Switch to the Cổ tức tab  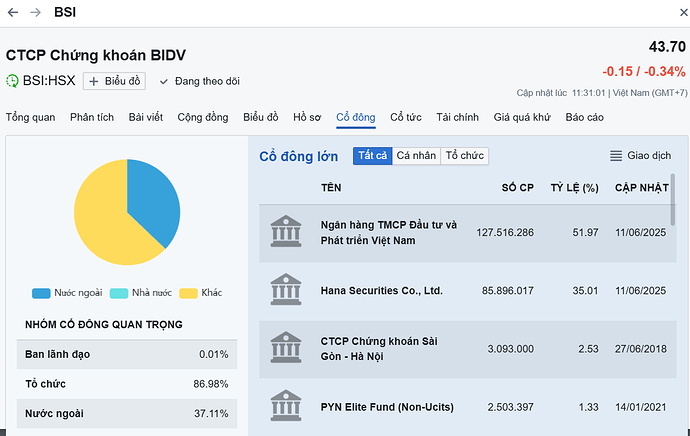406,117
